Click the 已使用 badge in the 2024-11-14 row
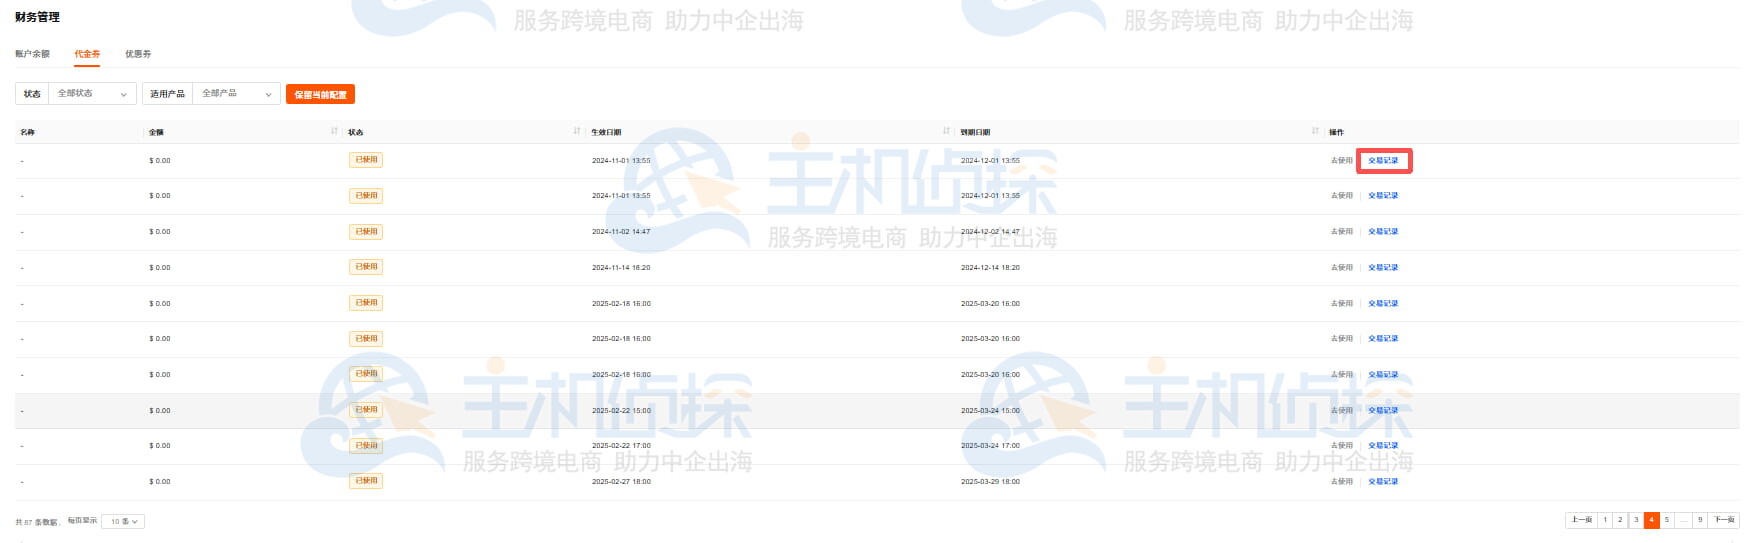 pyautogui.click(x=366, y=267)
